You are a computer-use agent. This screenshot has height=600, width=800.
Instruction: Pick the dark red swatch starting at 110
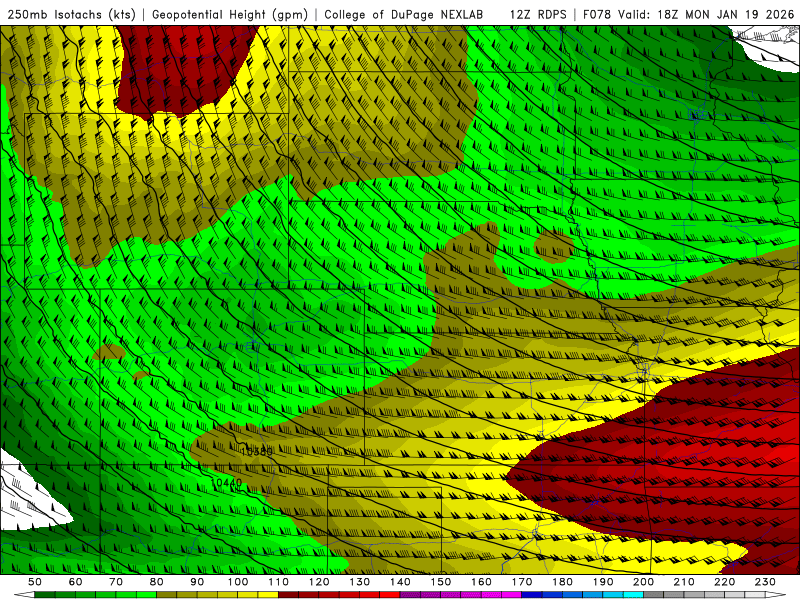click(288, 595)
